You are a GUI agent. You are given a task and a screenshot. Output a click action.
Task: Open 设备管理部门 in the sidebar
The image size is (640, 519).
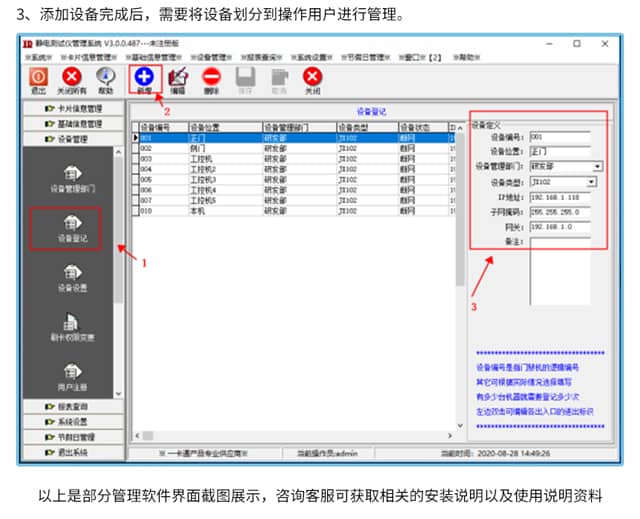click(x=71, y=177)
